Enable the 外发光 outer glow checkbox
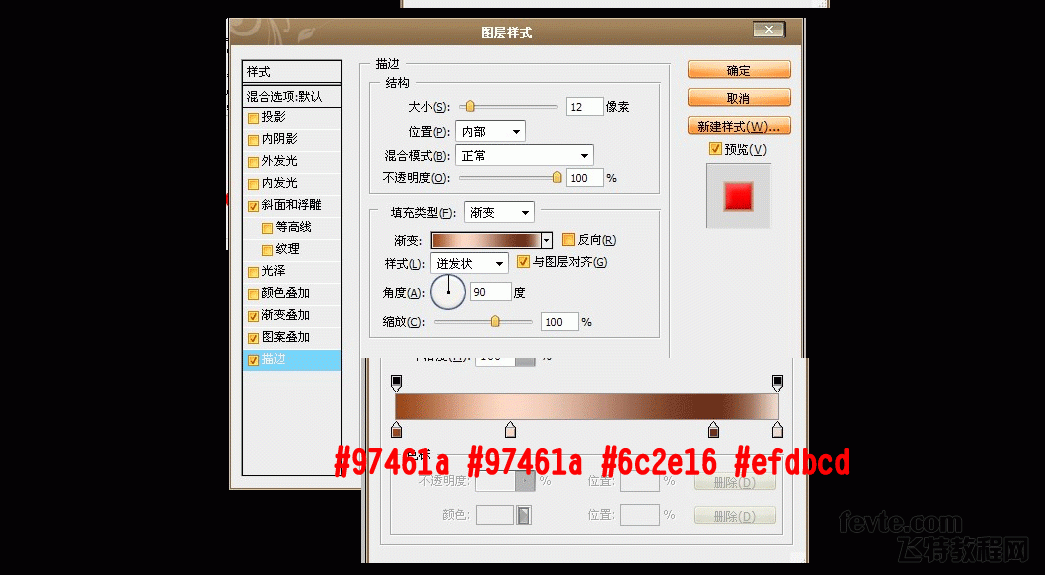The image size is (1045, 575). click(x=253, y=163)
